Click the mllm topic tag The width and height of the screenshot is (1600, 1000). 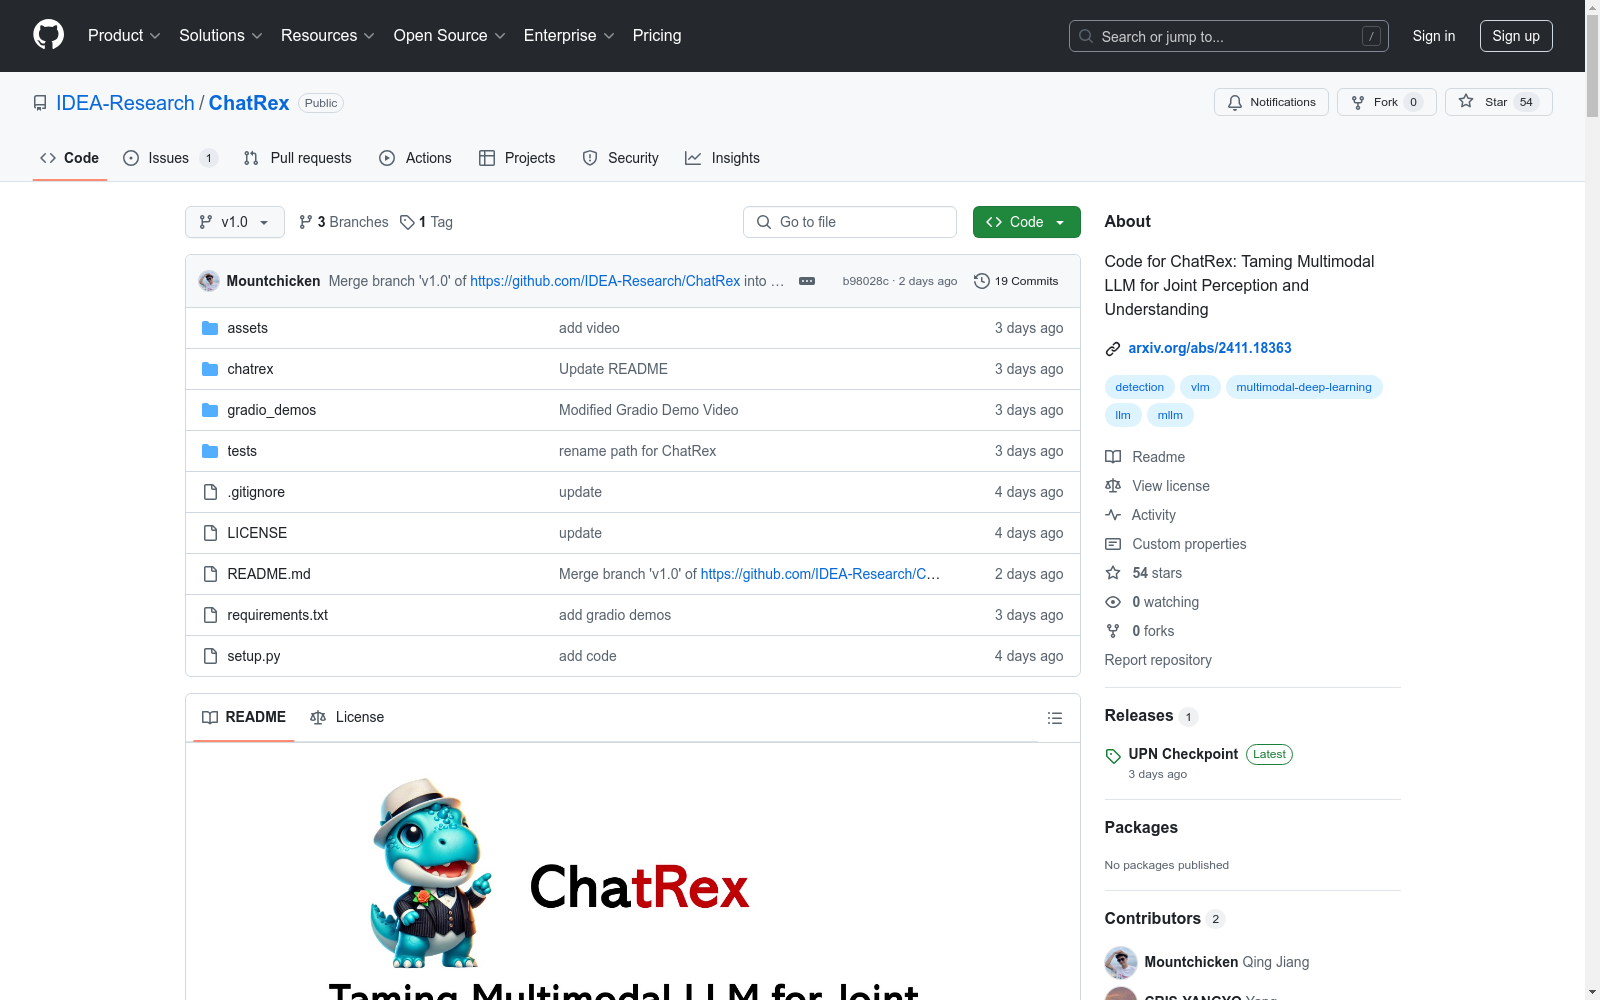click(x=1170, y=415)
